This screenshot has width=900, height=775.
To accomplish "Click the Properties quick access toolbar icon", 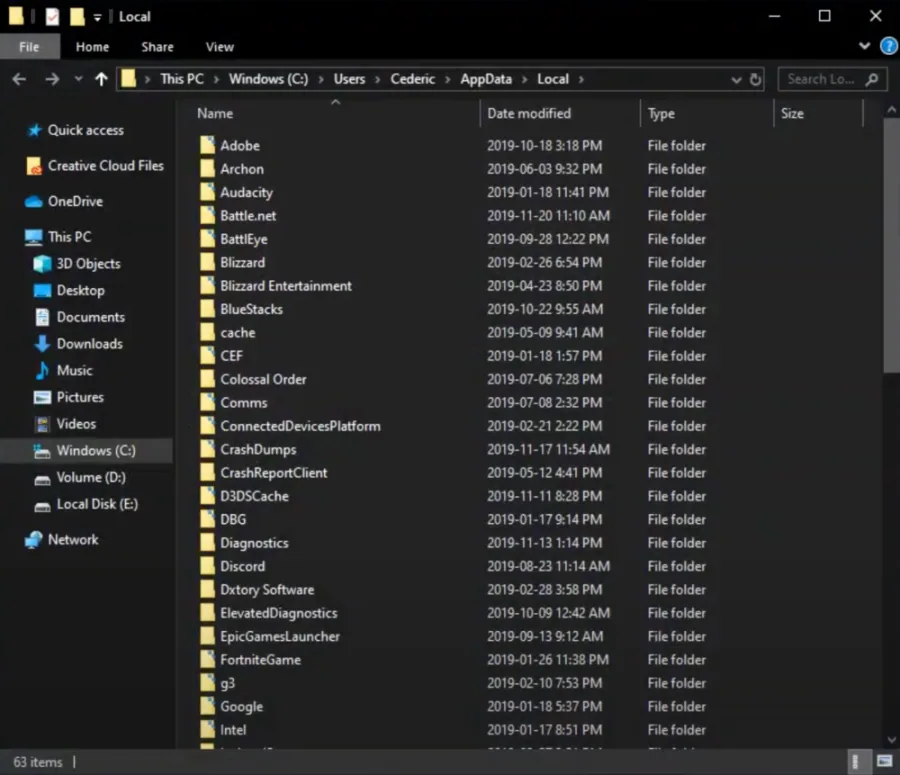I will (52, 17).
